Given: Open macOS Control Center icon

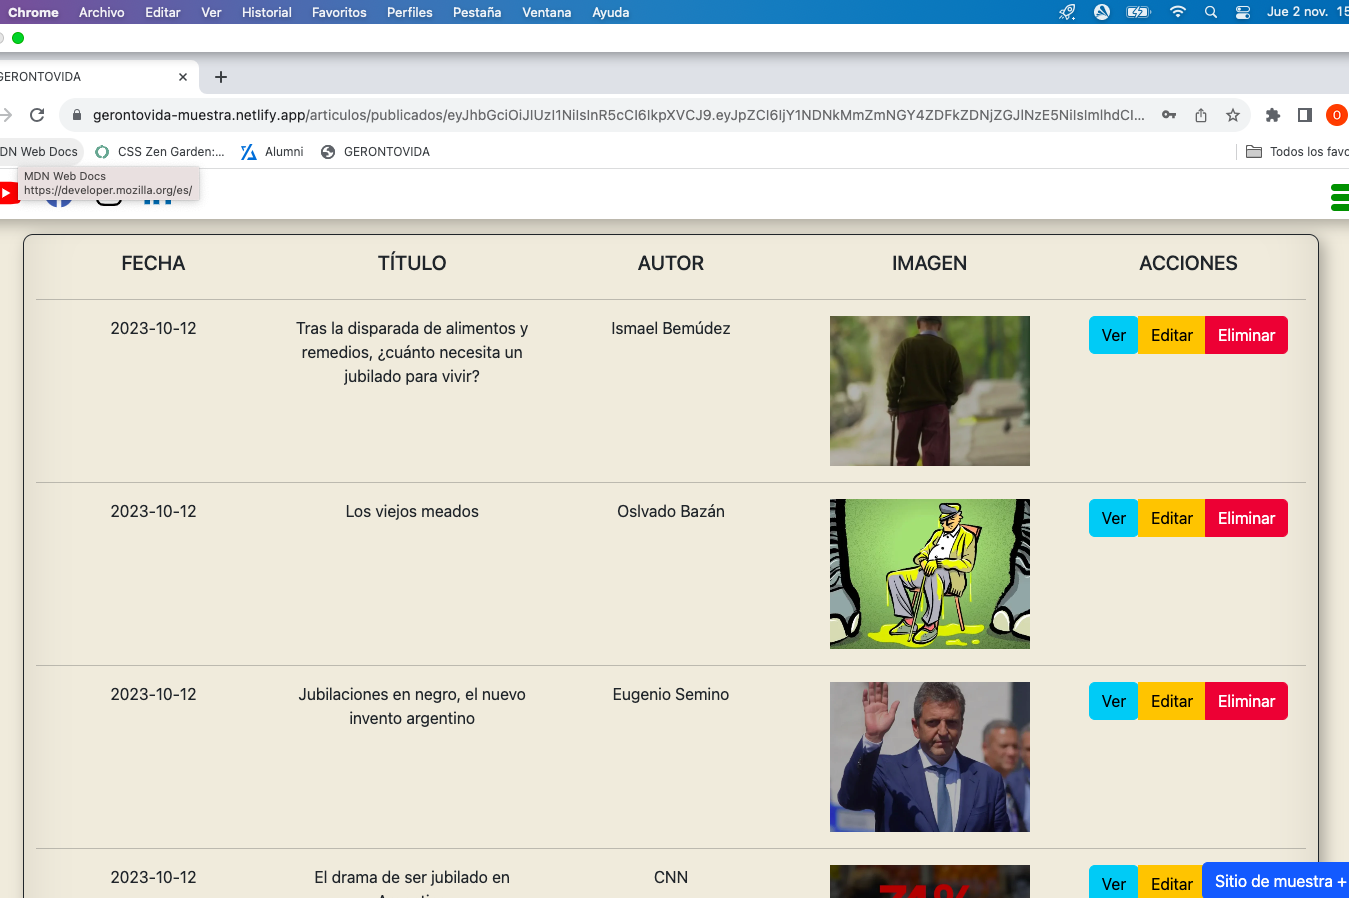Looking at the screenshot, I should [1243, 12].
